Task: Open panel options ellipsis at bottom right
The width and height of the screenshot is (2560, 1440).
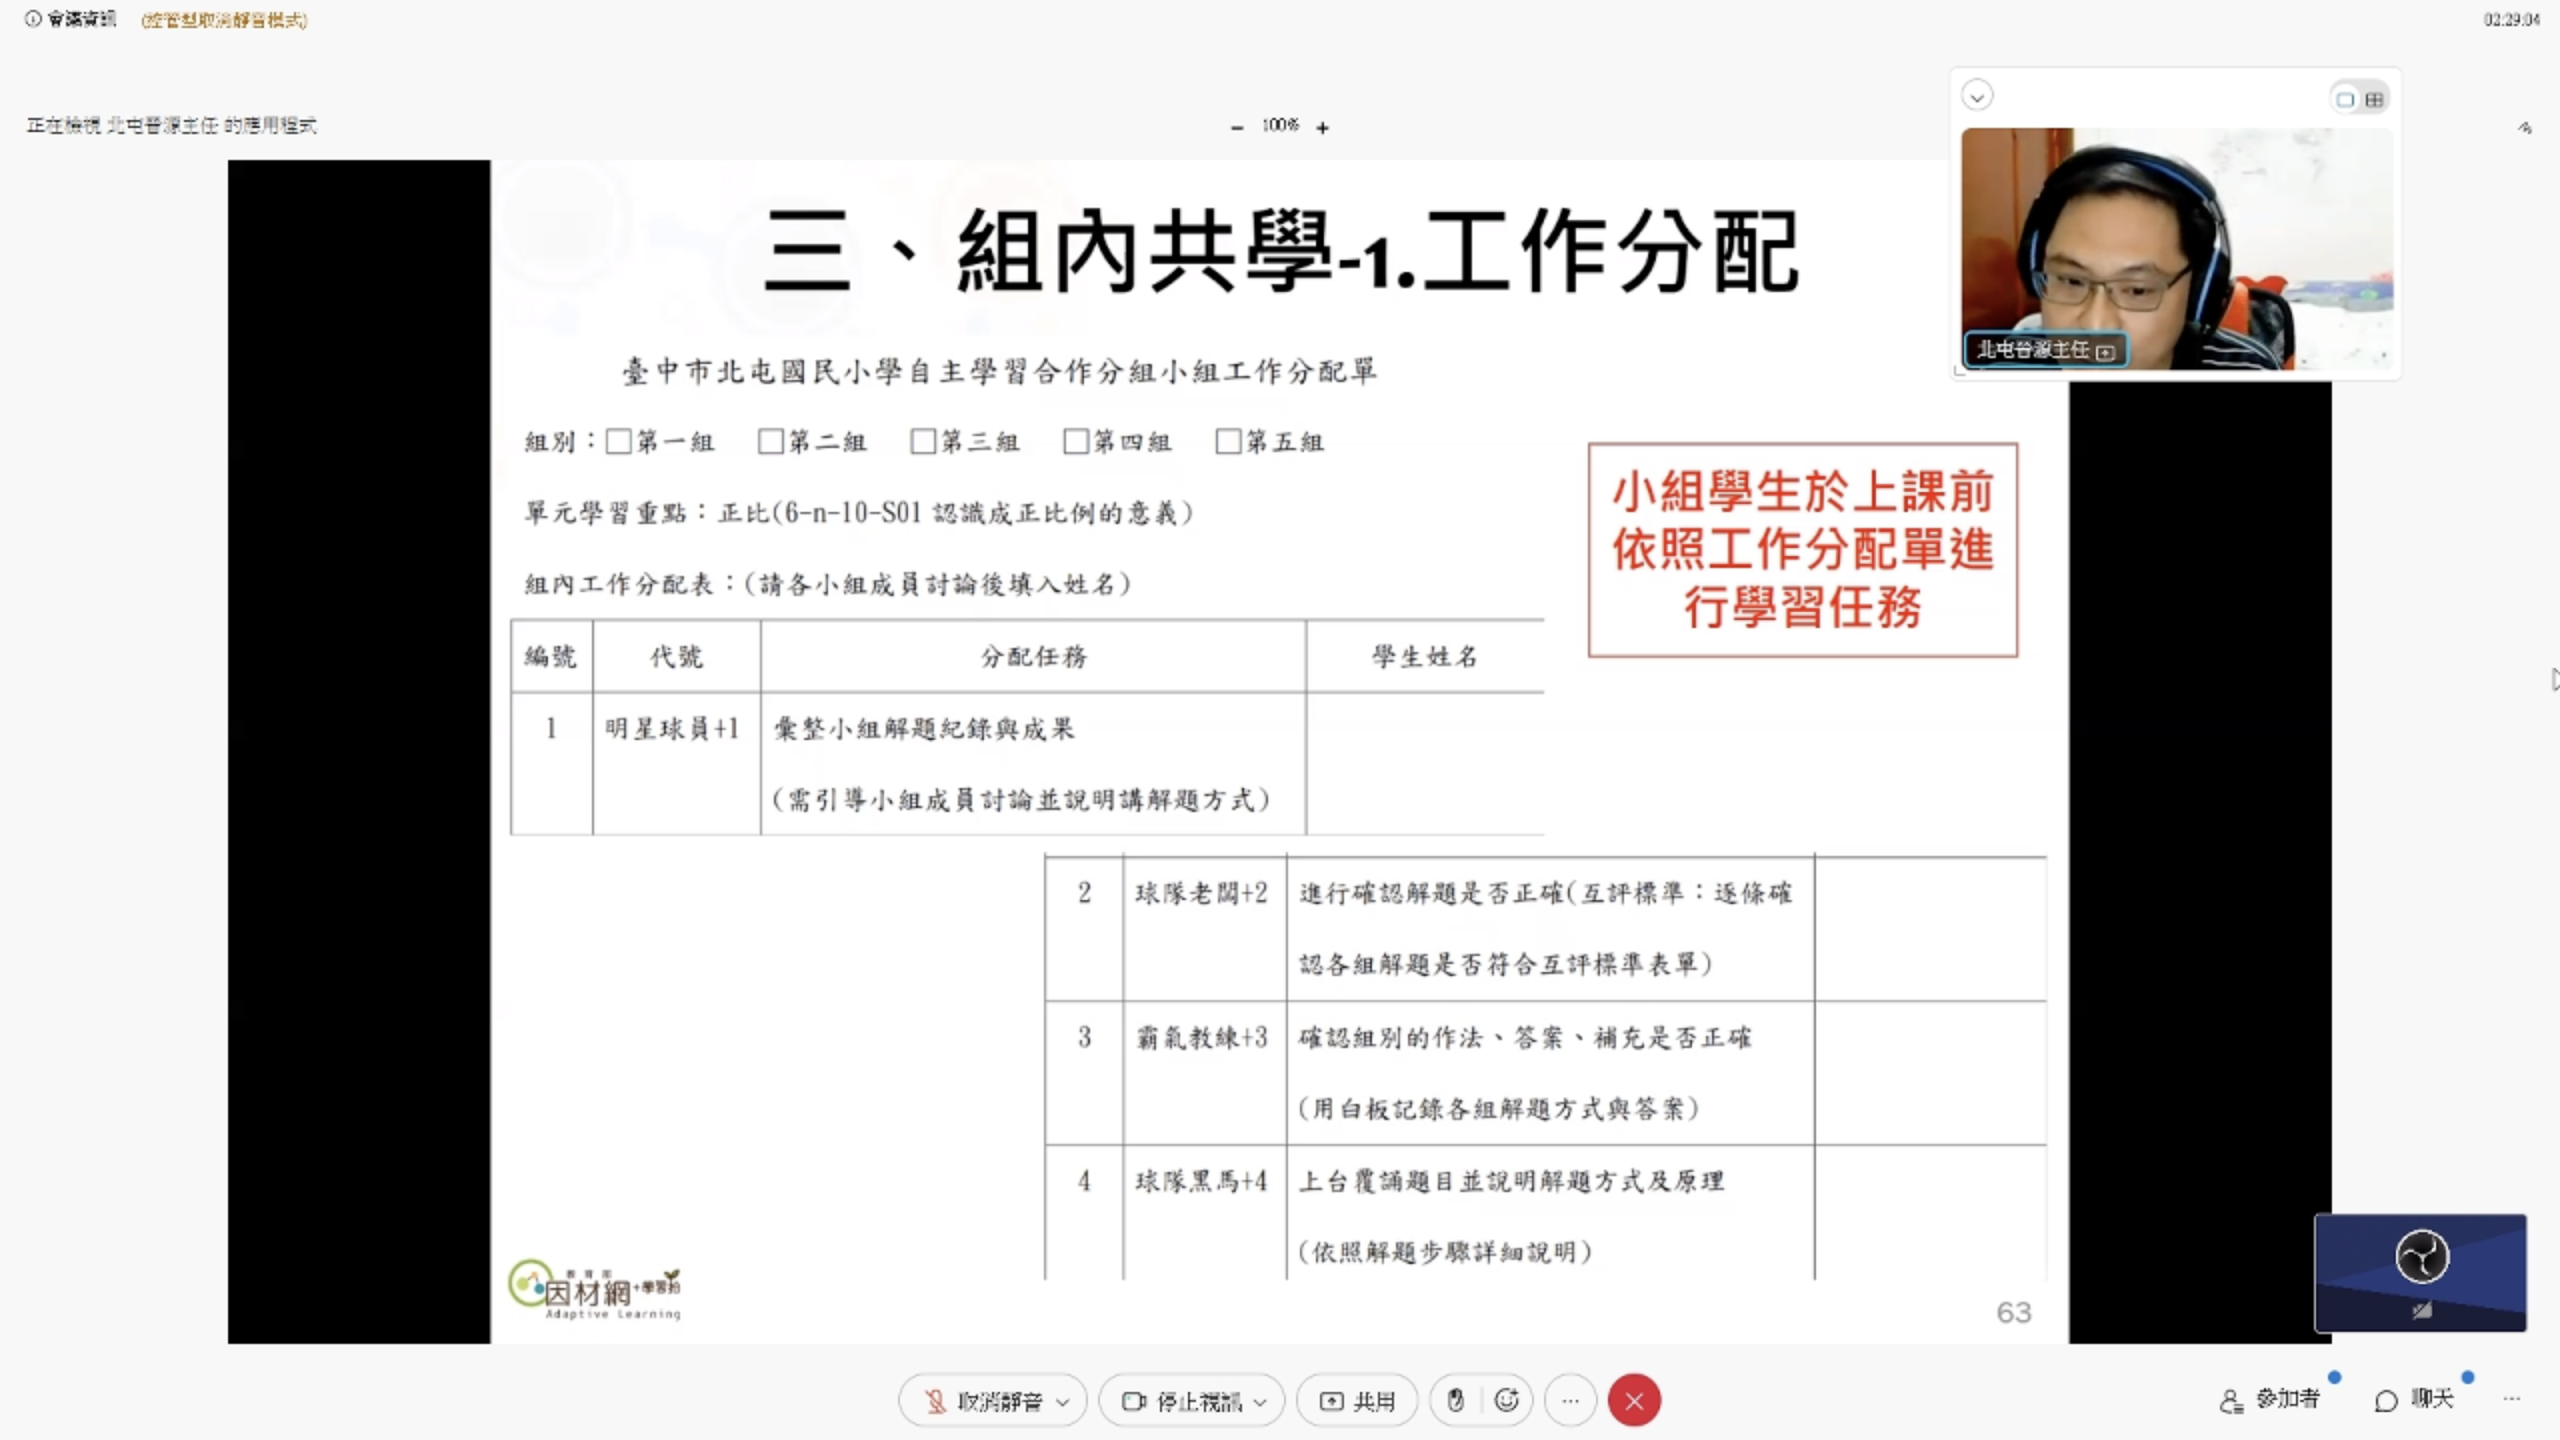Action: tap(2512, 1399)
